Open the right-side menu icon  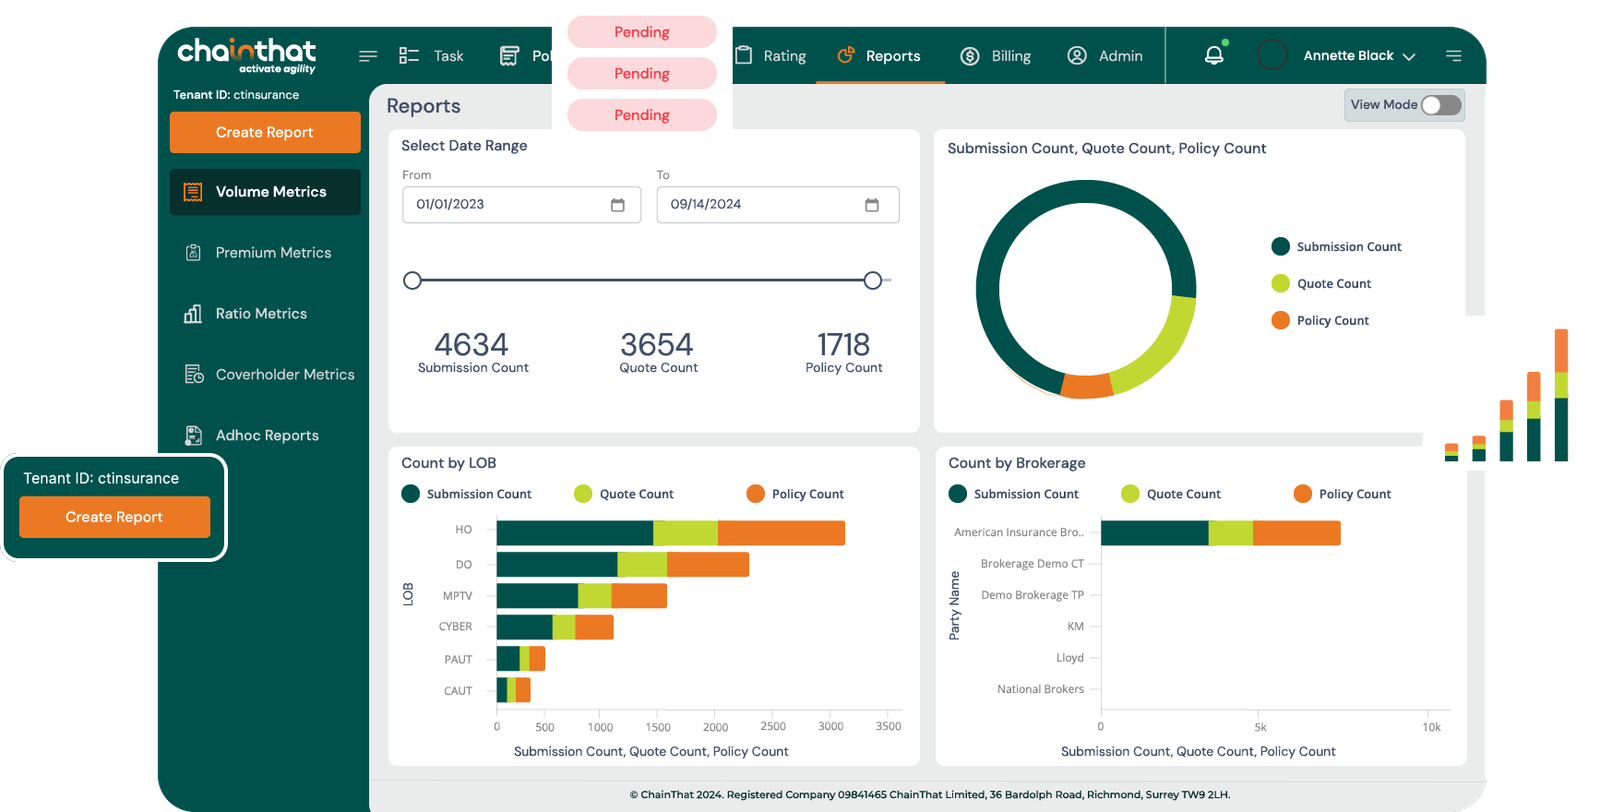click(1453, 56)
